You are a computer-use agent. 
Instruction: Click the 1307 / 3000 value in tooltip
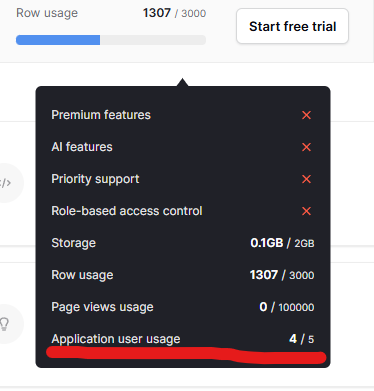coord(282,275)
